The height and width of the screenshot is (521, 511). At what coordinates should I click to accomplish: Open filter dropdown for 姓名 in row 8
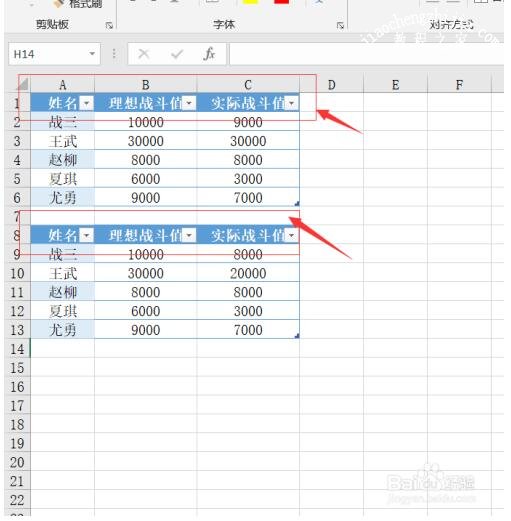pyautogui.click(x=87, y=236)
